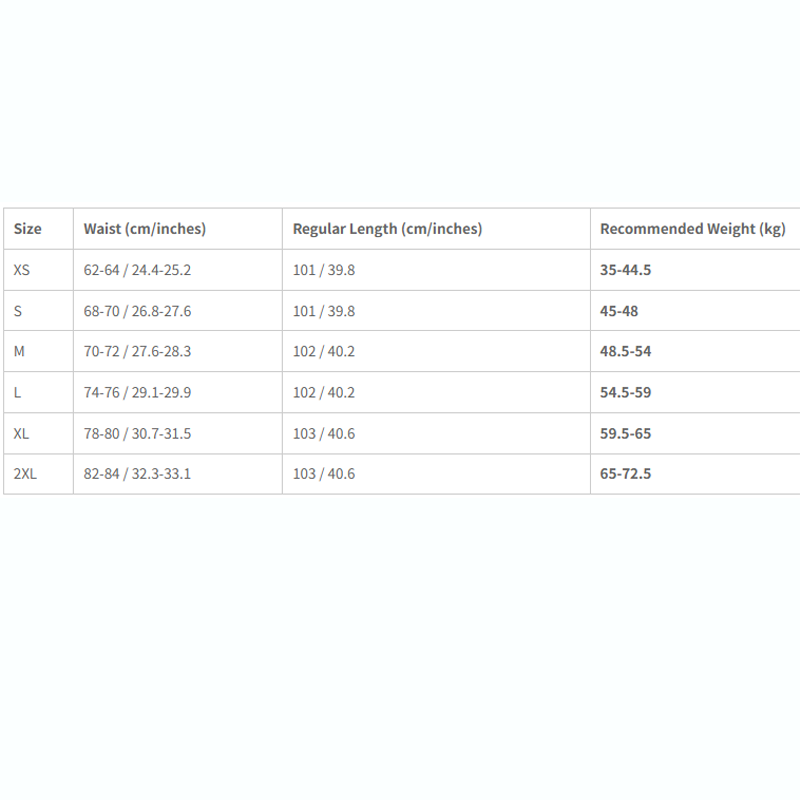This screenshot has height=800, width=800.
Task: Click waist value 78-80 / 30.7-31.5
Action: tap(137, 434)
